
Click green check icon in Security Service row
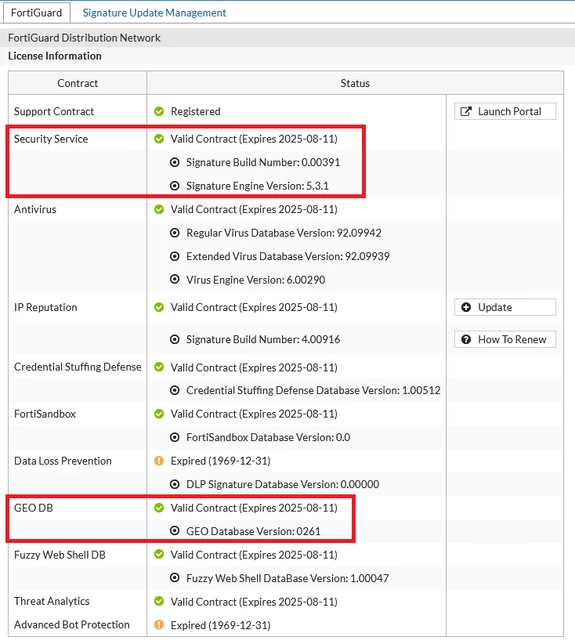point(159,139)
